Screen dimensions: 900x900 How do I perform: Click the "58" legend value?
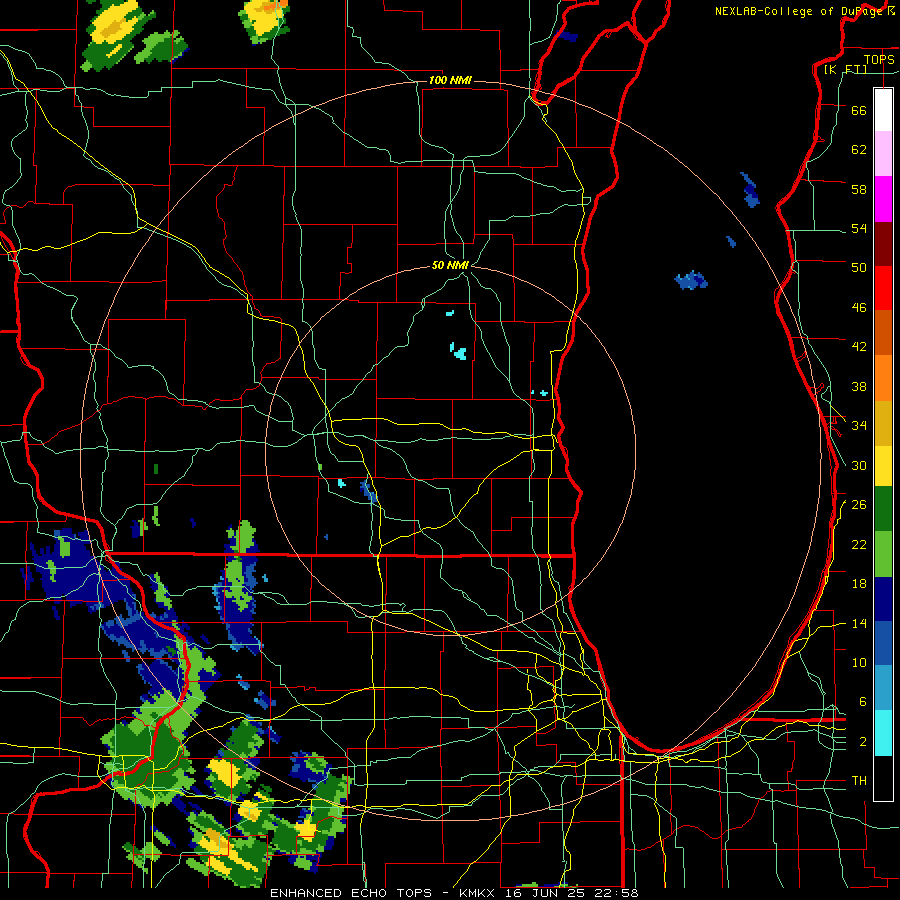click(x=859, y=189)
